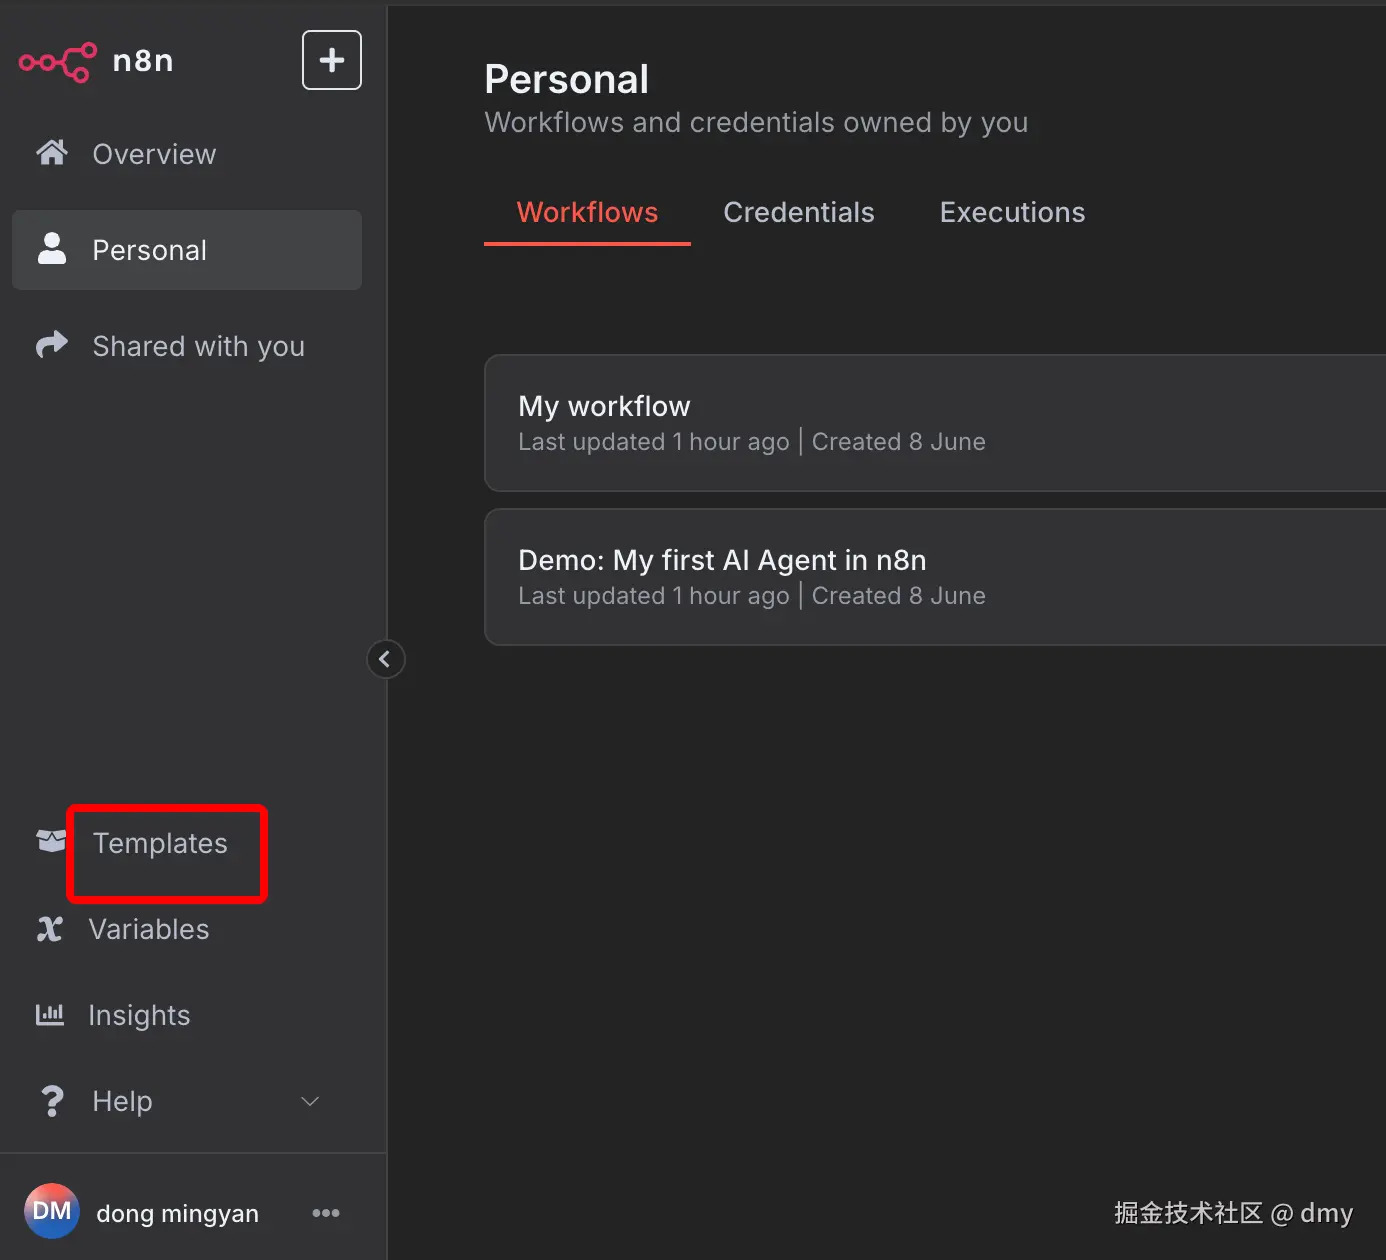Switch to the Executions tab
Image resolution: width=1386 pixels, height=1260 pixels.
point(1012,212)
